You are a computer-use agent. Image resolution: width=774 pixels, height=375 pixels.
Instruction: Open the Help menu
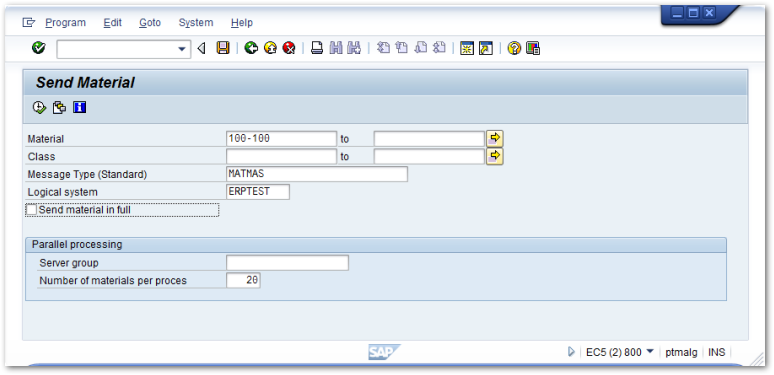(x=242, y=23)
